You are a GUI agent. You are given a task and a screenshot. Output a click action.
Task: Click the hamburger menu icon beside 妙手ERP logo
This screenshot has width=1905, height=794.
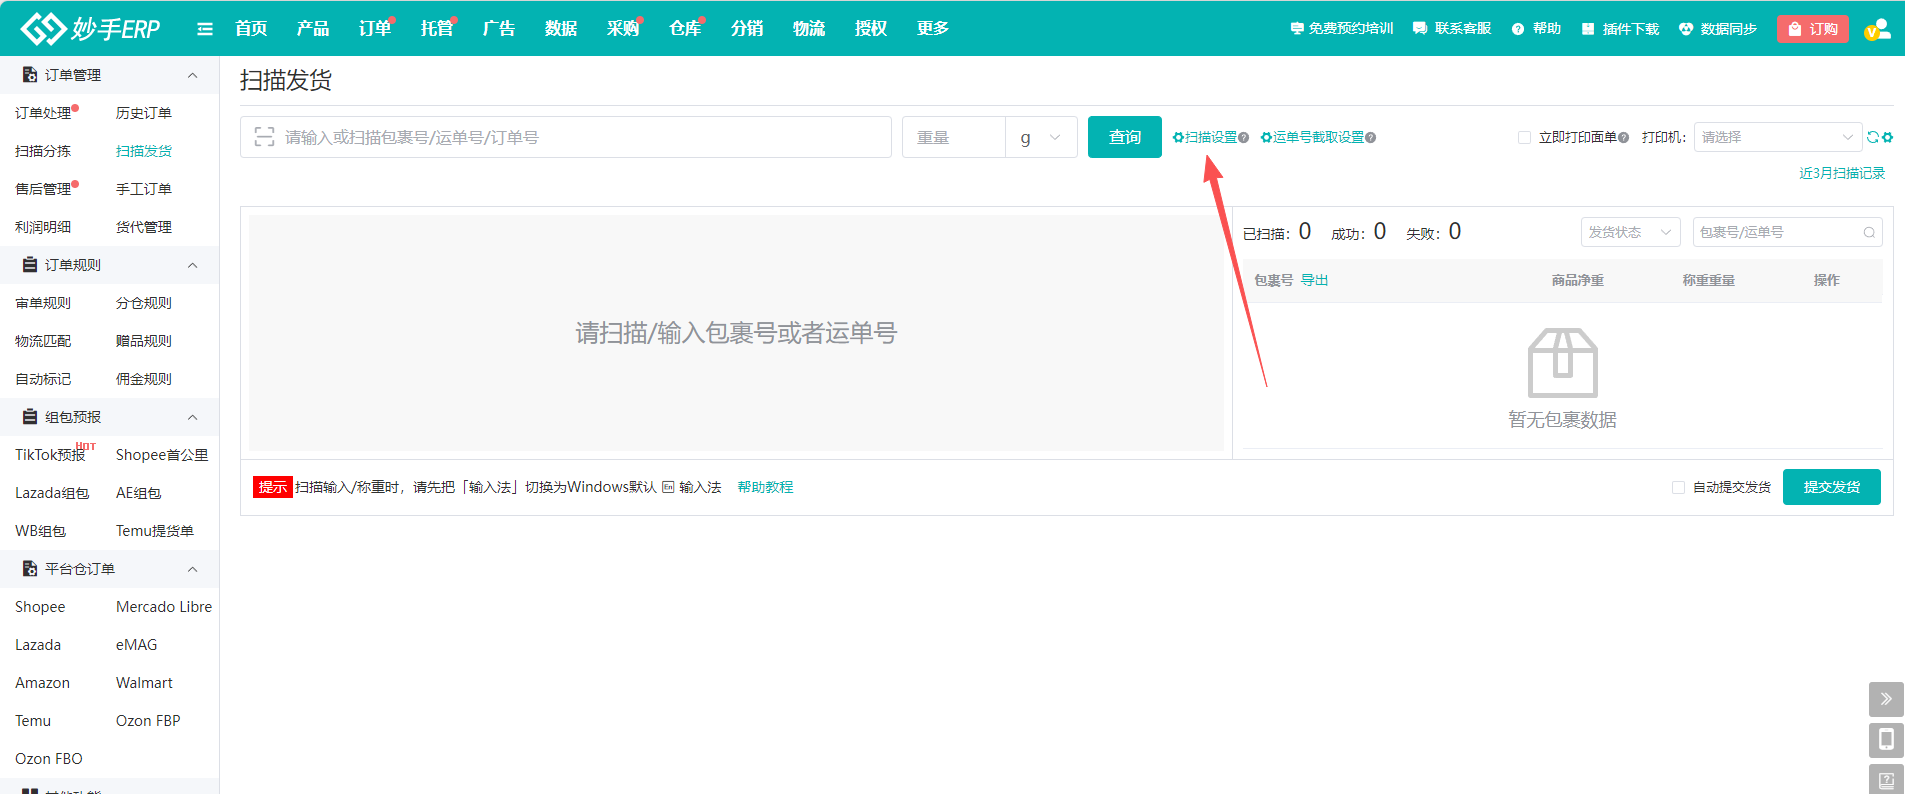(205, 29)
